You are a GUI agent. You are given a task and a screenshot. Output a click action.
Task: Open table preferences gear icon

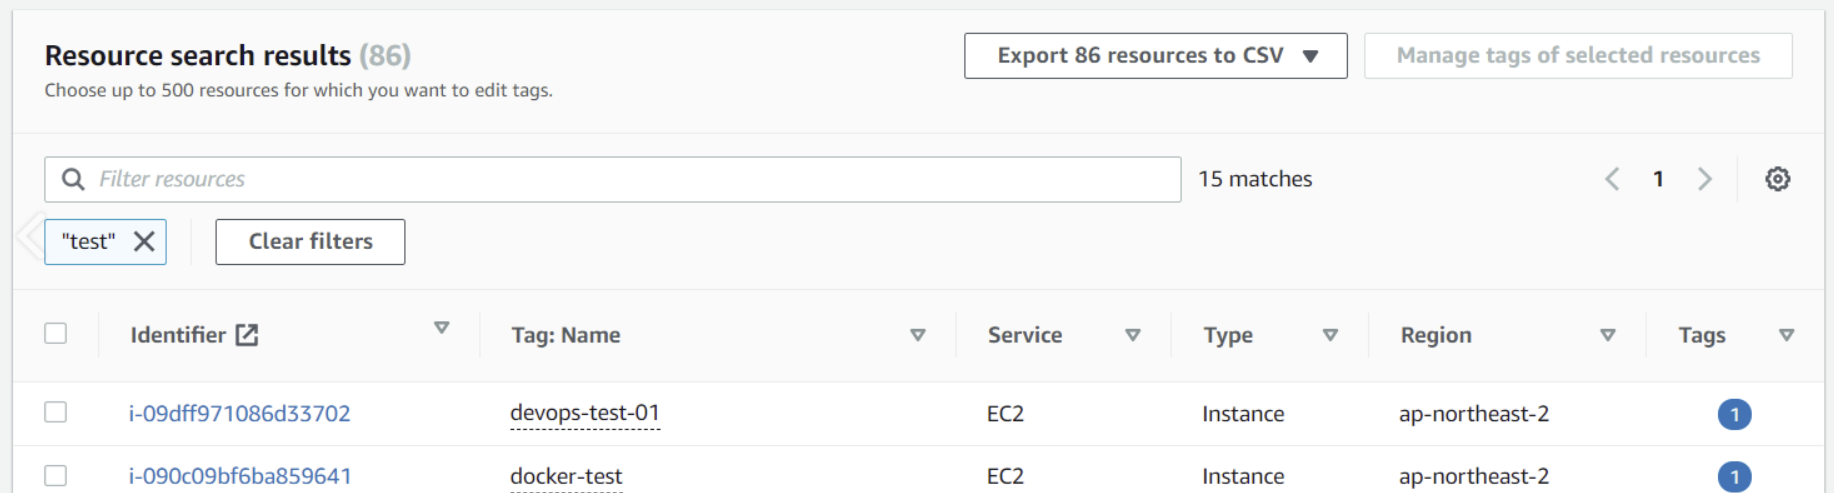(1777, 179)
